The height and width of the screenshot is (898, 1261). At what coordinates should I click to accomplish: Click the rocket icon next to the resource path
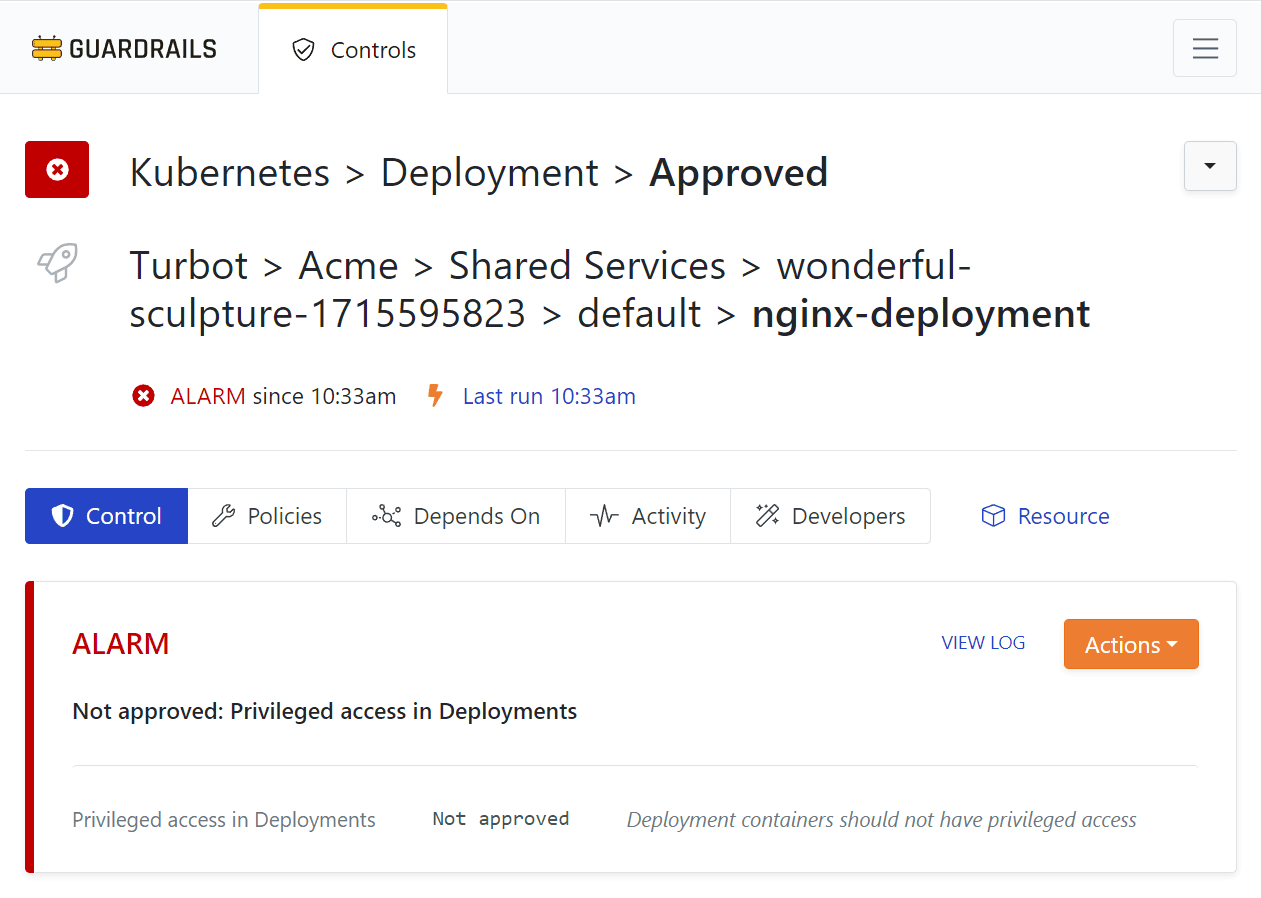(56, 263)
